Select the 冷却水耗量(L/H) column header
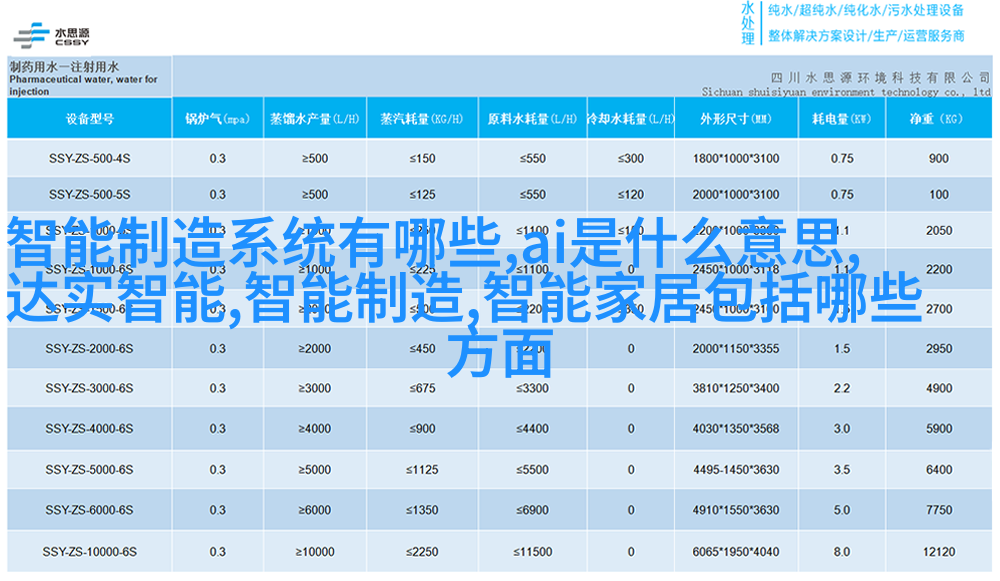This screenshot has width=1000, height=581. [630, 119]
